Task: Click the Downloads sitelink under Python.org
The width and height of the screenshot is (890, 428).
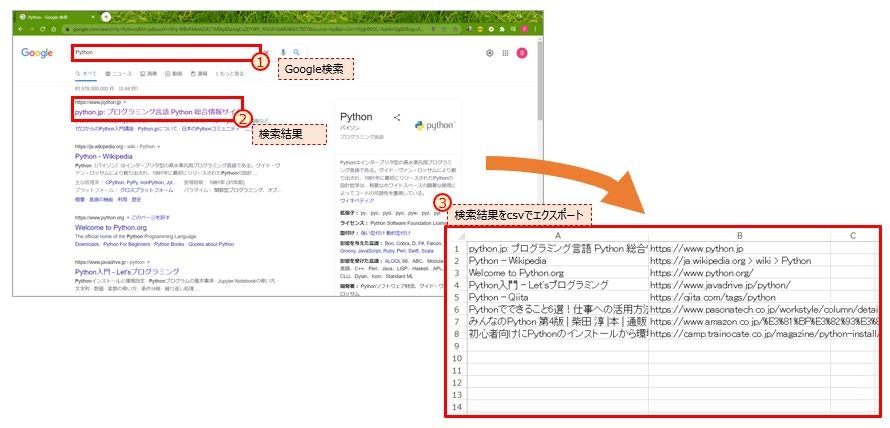Action: pos(87,244)
